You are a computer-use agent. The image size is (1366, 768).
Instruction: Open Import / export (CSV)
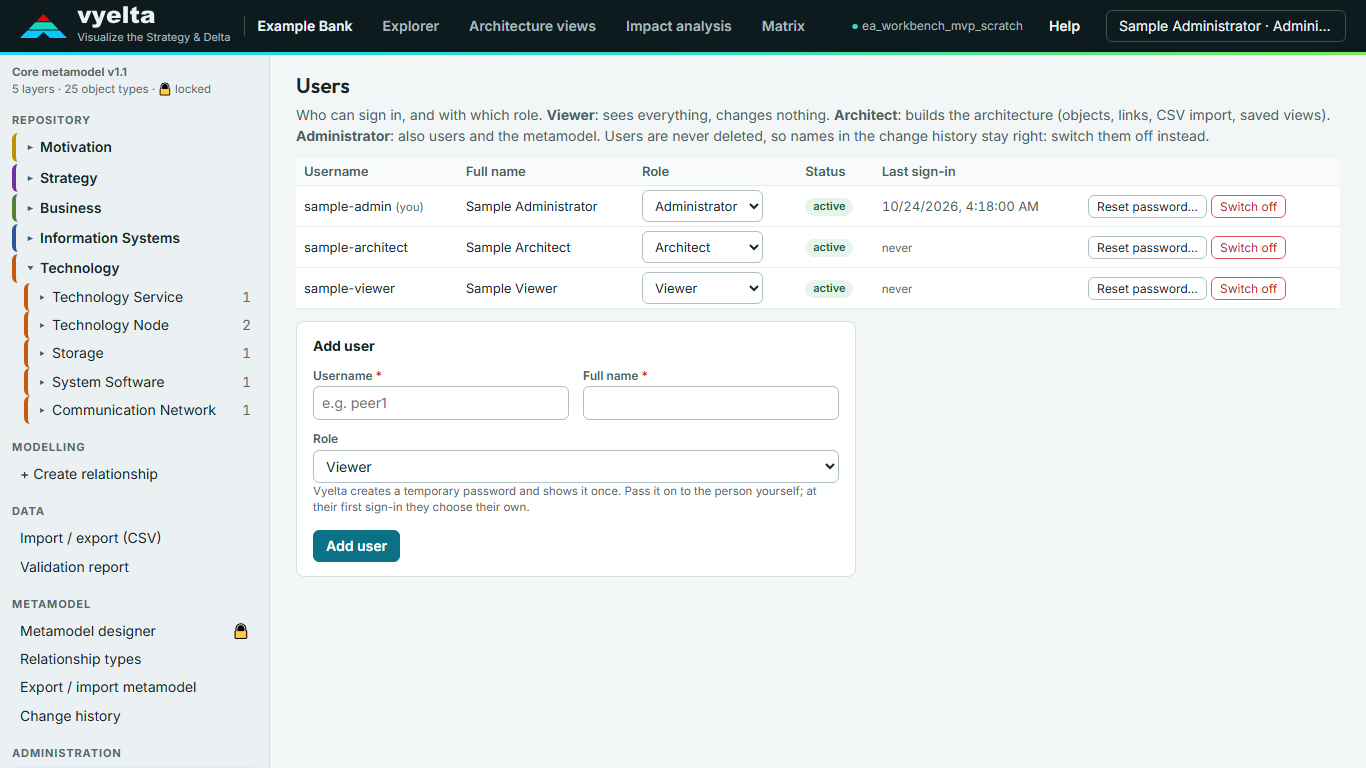coord(90,538)
